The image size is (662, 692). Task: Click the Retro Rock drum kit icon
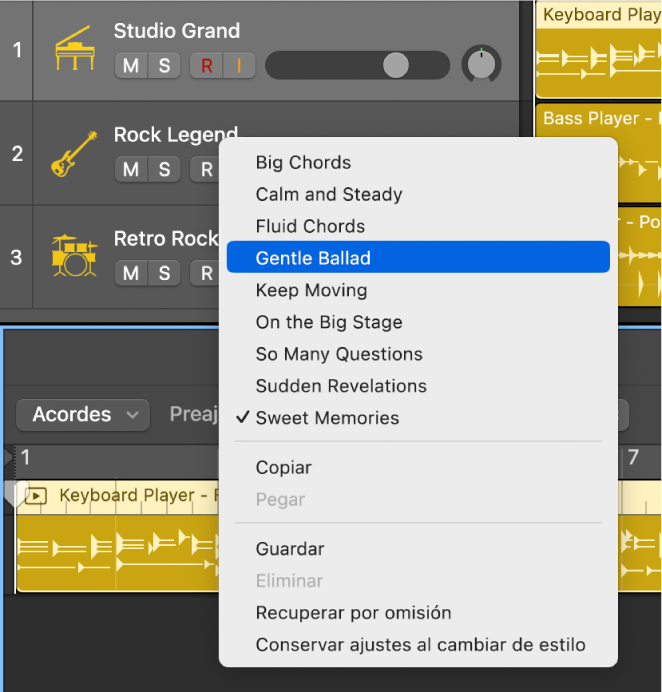[x=74, y=256]
